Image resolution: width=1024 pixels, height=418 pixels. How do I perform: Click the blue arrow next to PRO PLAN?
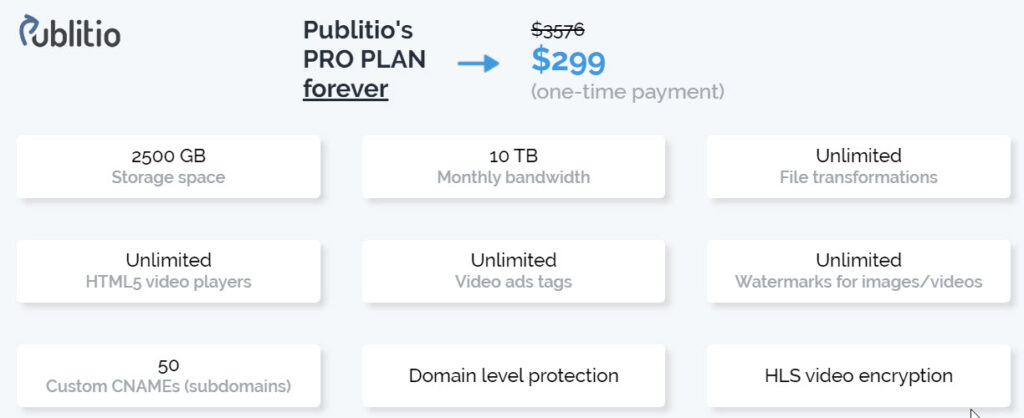pos(478,64)
